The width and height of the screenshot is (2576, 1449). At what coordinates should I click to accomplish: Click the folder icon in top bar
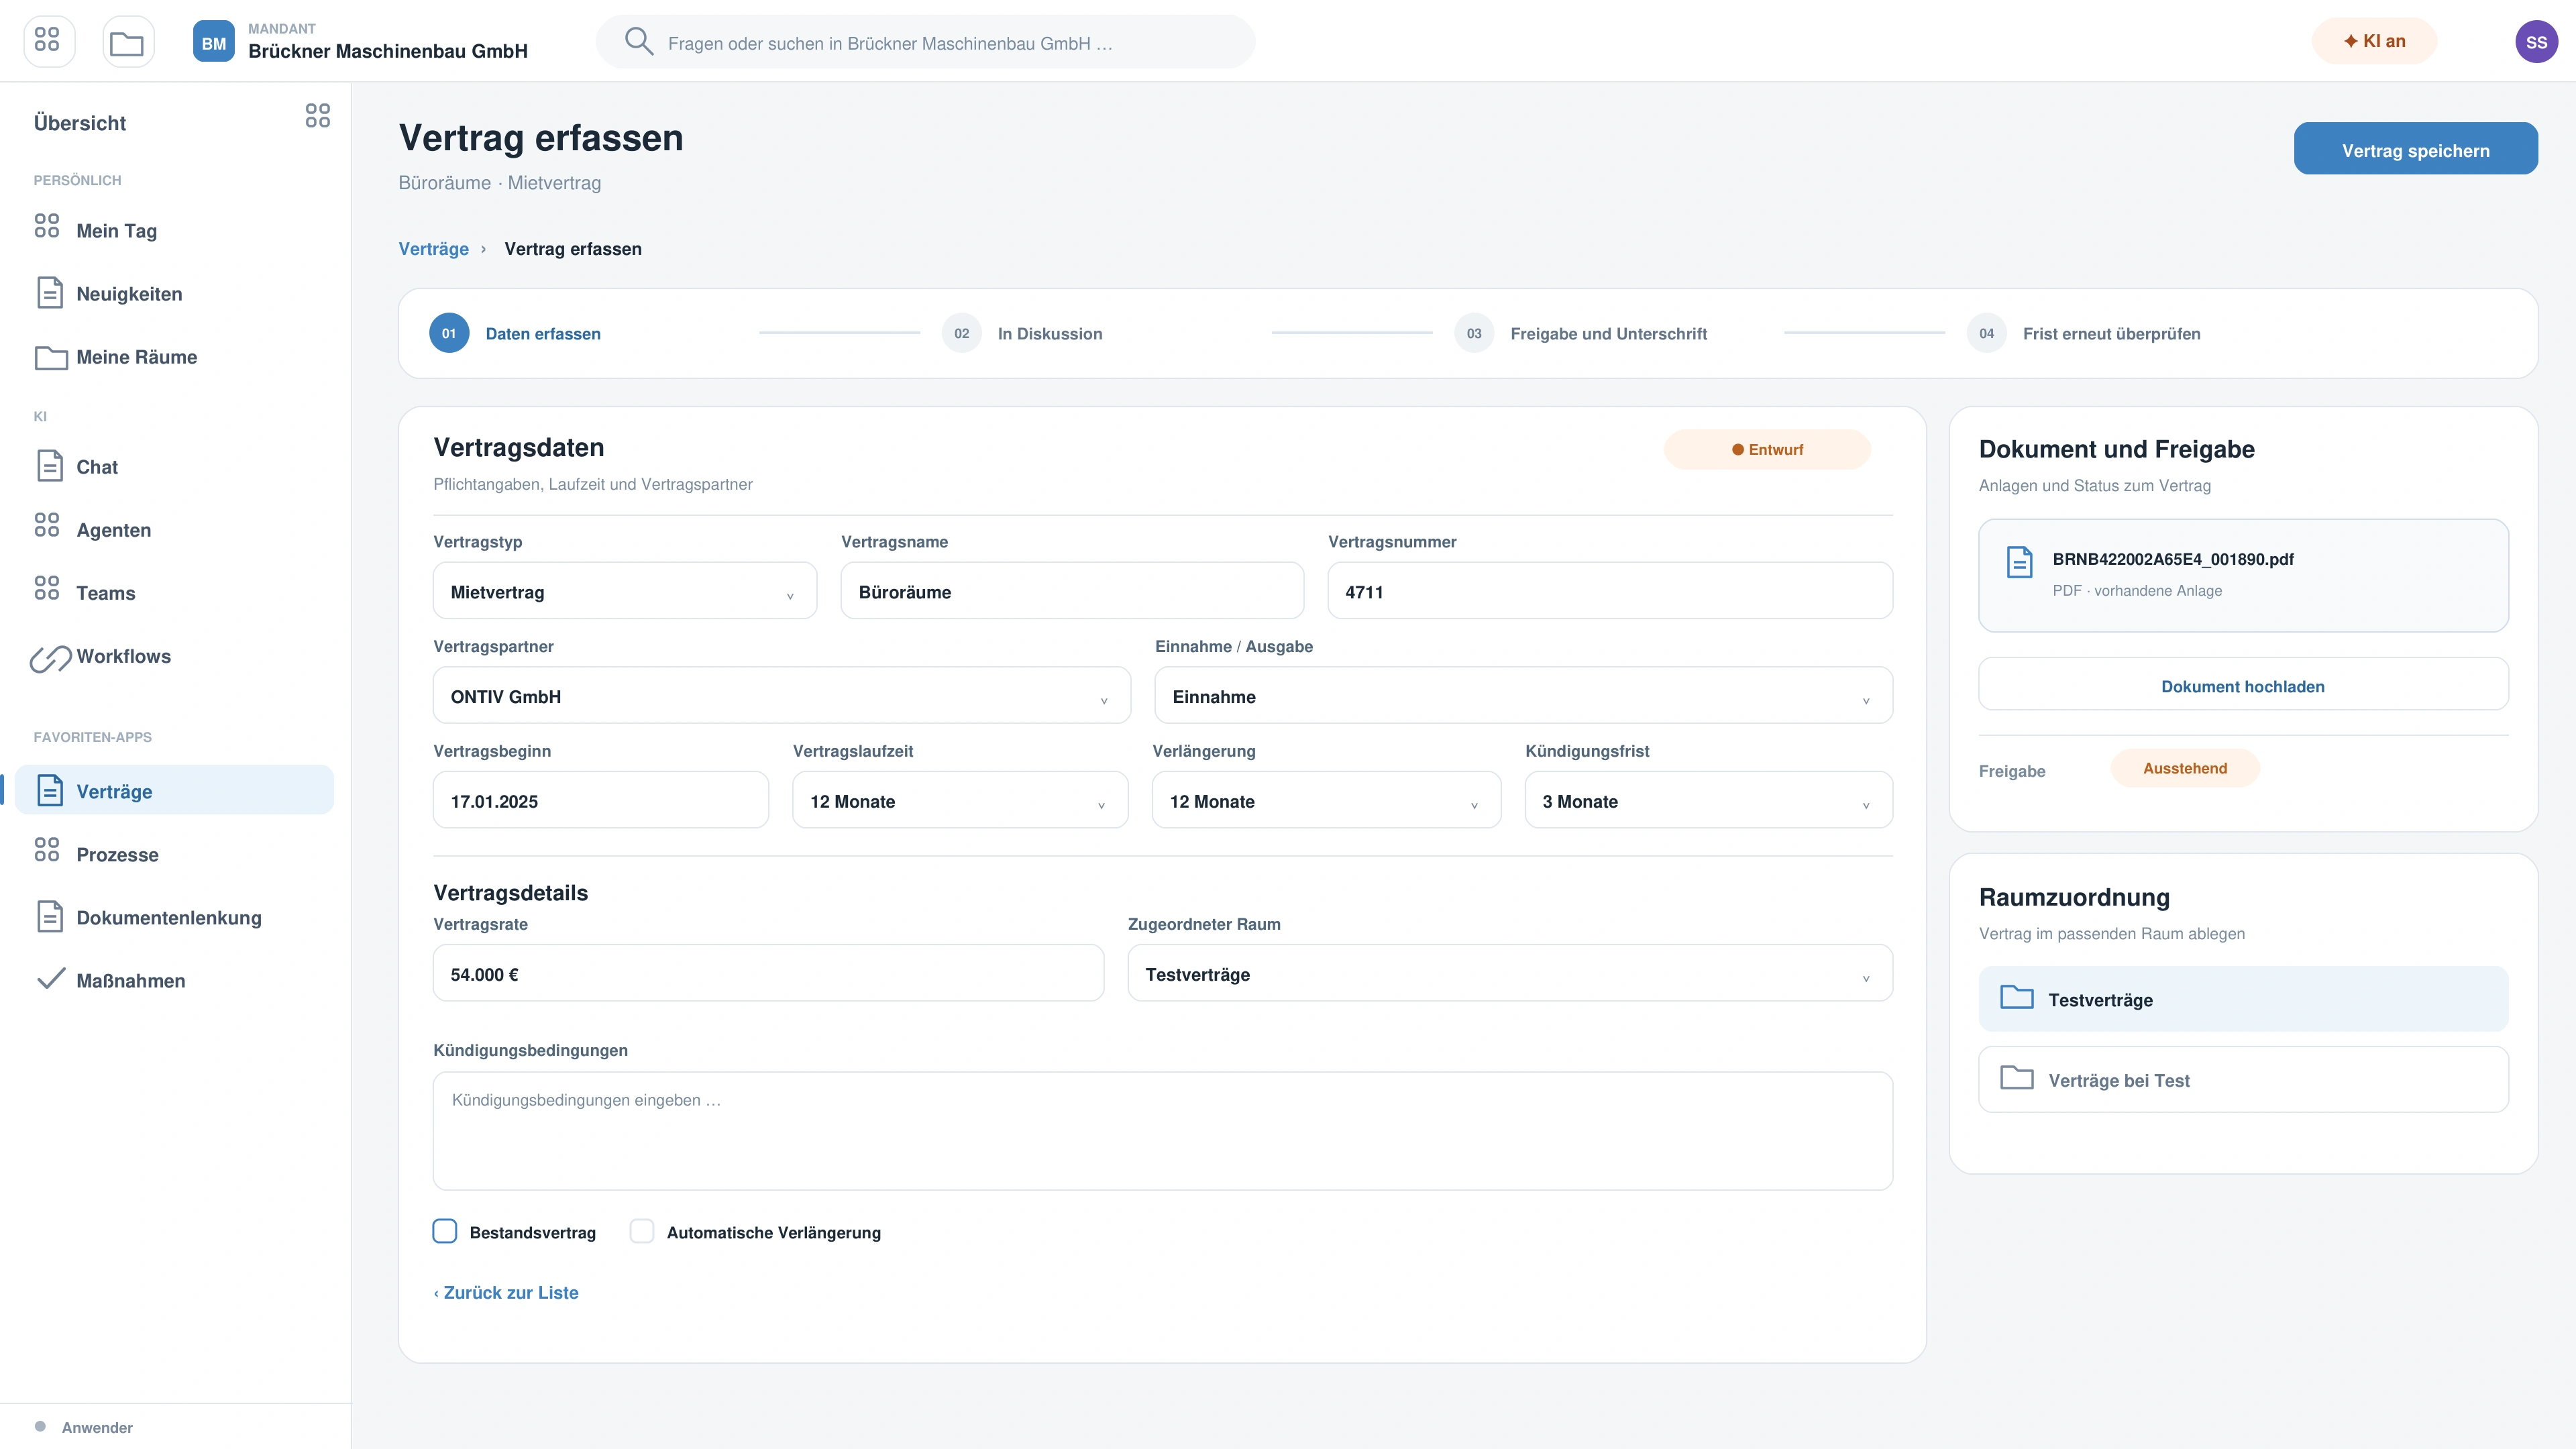(x=127, y=42)
